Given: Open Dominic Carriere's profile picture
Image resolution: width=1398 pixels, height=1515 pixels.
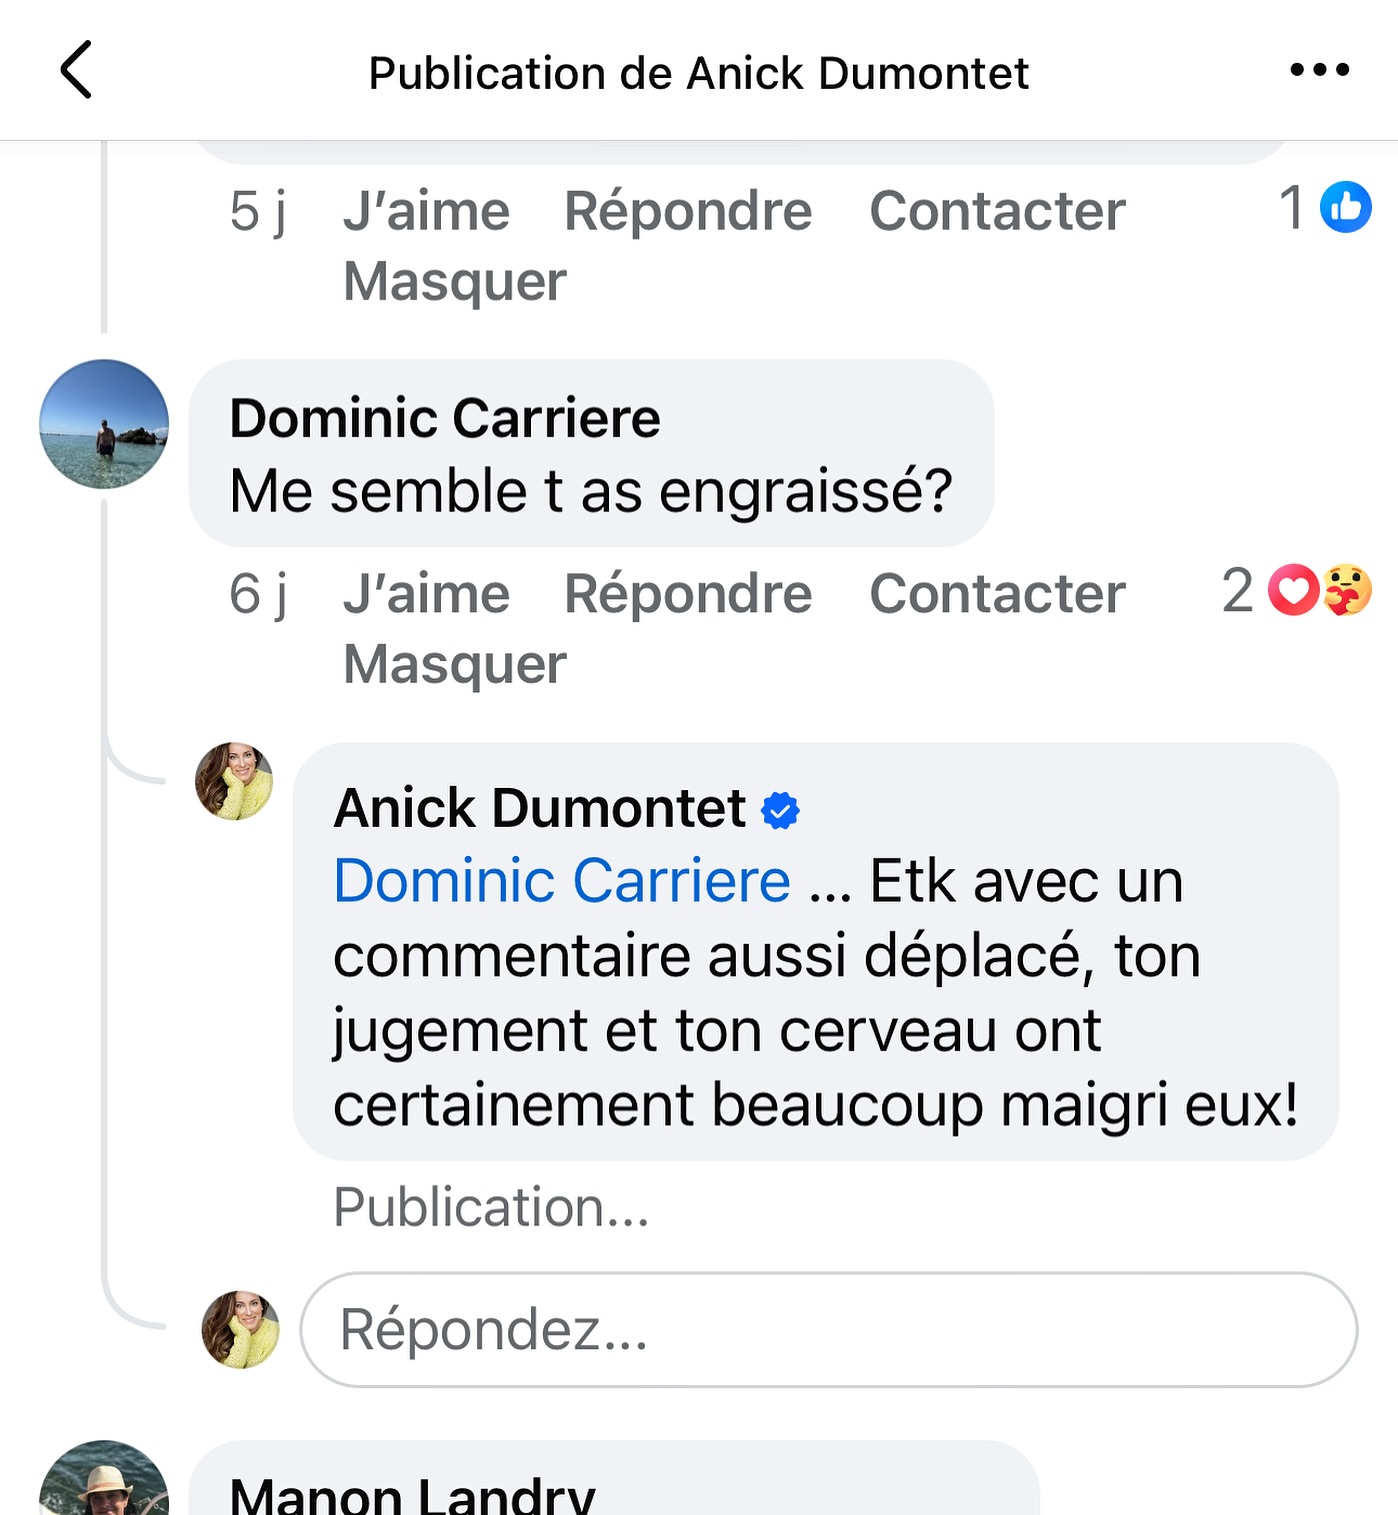Looking at the screenshot, I should pyautogui.click(x=104, y=424).
